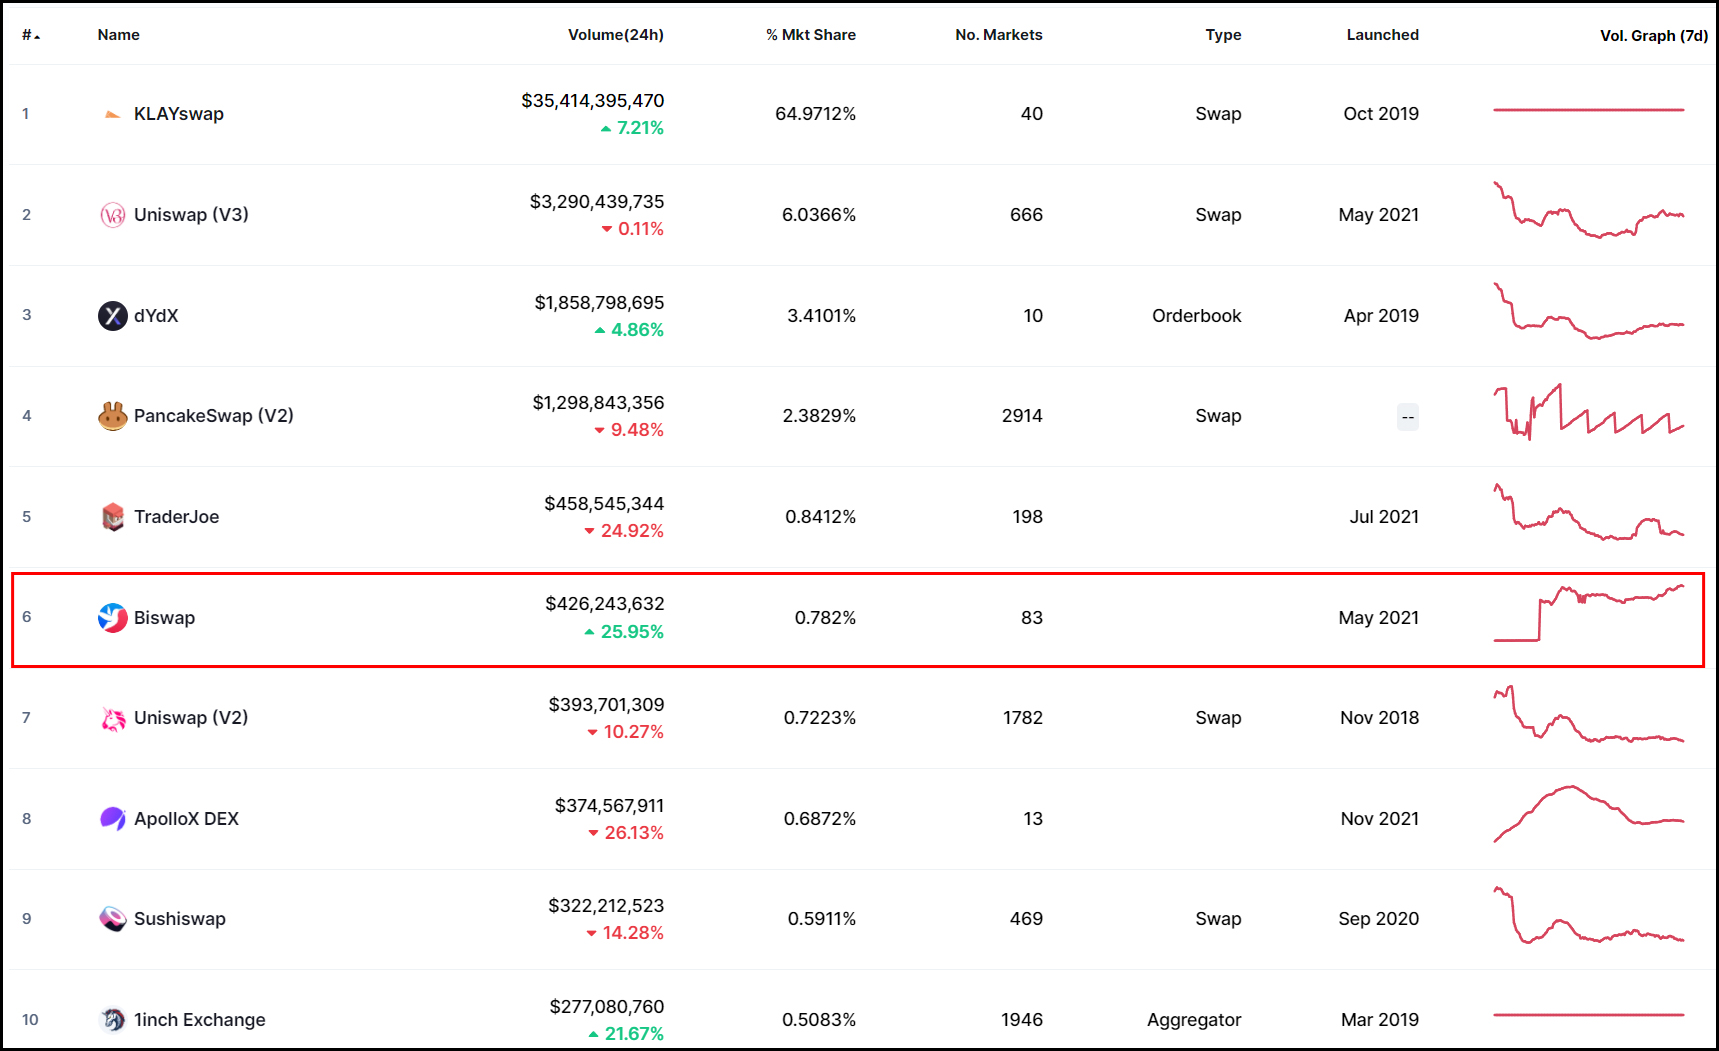This screenshot has height=1051, width=1719.
Task: Click Biswap volume $426,243,632
Action: tap(605, 604)
